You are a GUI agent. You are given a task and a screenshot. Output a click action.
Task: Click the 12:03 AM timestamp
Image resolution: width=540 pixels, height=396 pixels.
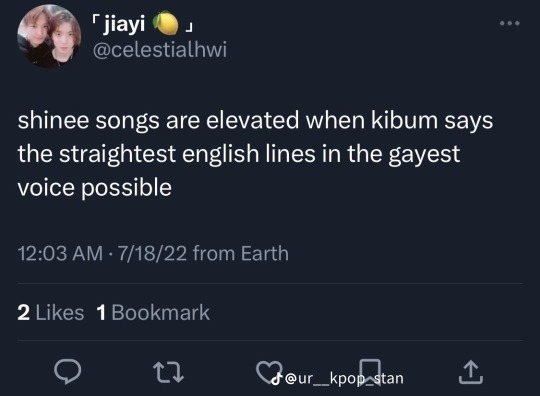[60, 253]
